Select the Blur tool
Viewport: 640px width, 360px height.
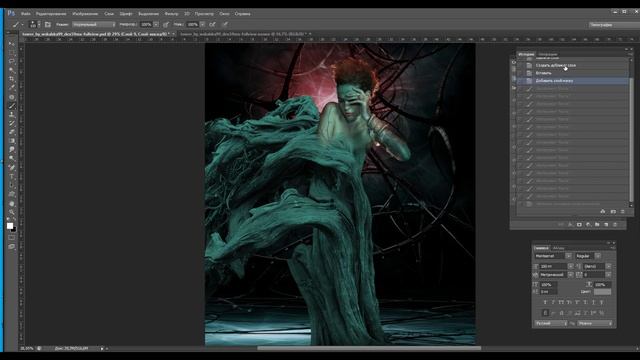[x=12, y=149]
